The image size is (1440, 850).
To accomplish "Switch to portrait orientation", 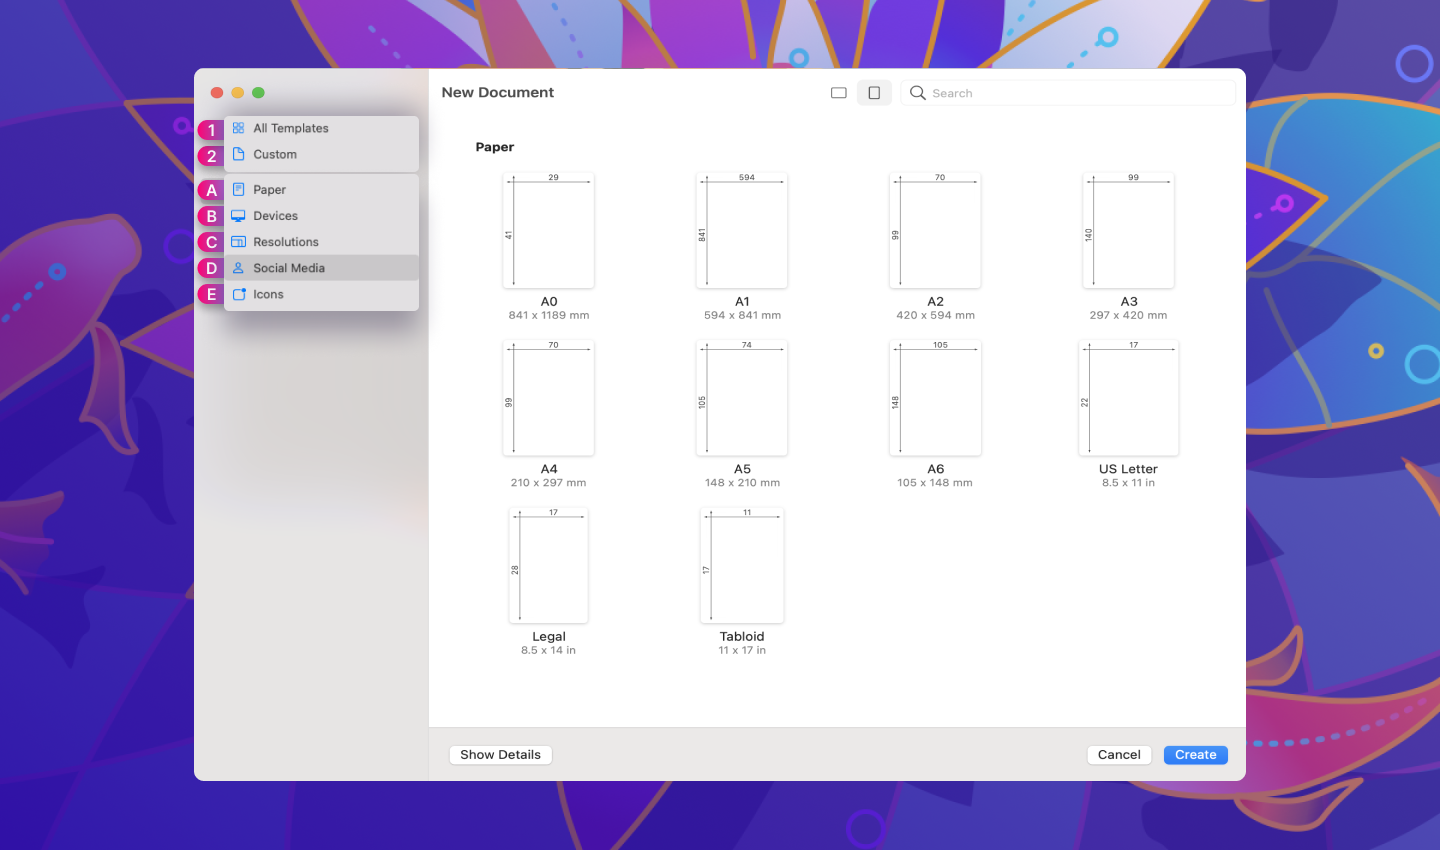I will click(874, 93).
